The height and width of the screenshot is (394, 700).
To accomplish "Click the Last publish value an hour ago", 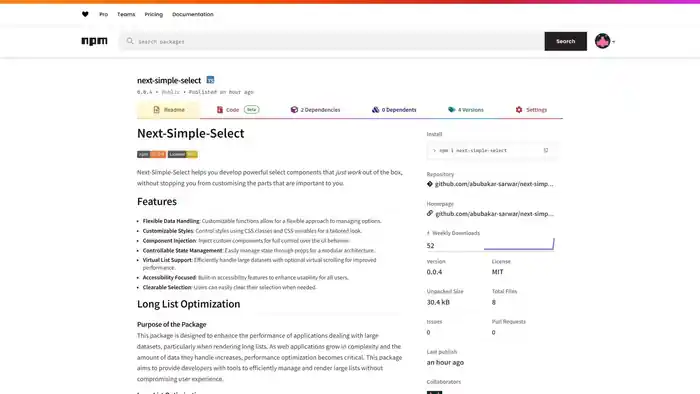I will pos(445,362).
